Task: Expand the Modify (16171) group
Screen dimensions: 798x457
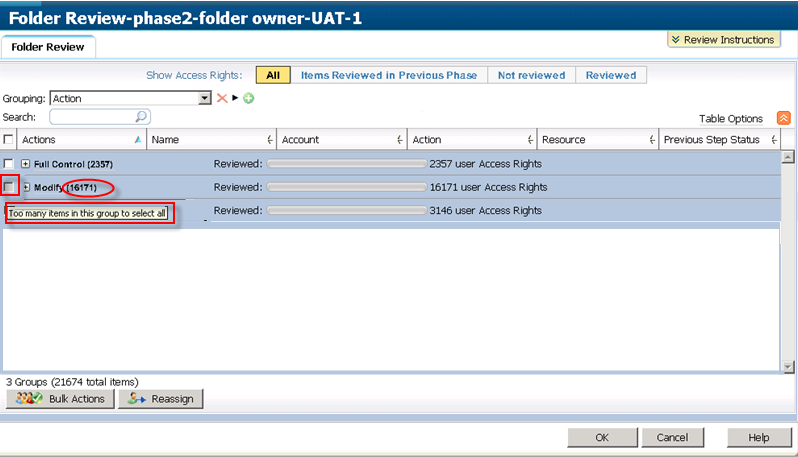Action: pyautogui.click(x=26, y=187)
